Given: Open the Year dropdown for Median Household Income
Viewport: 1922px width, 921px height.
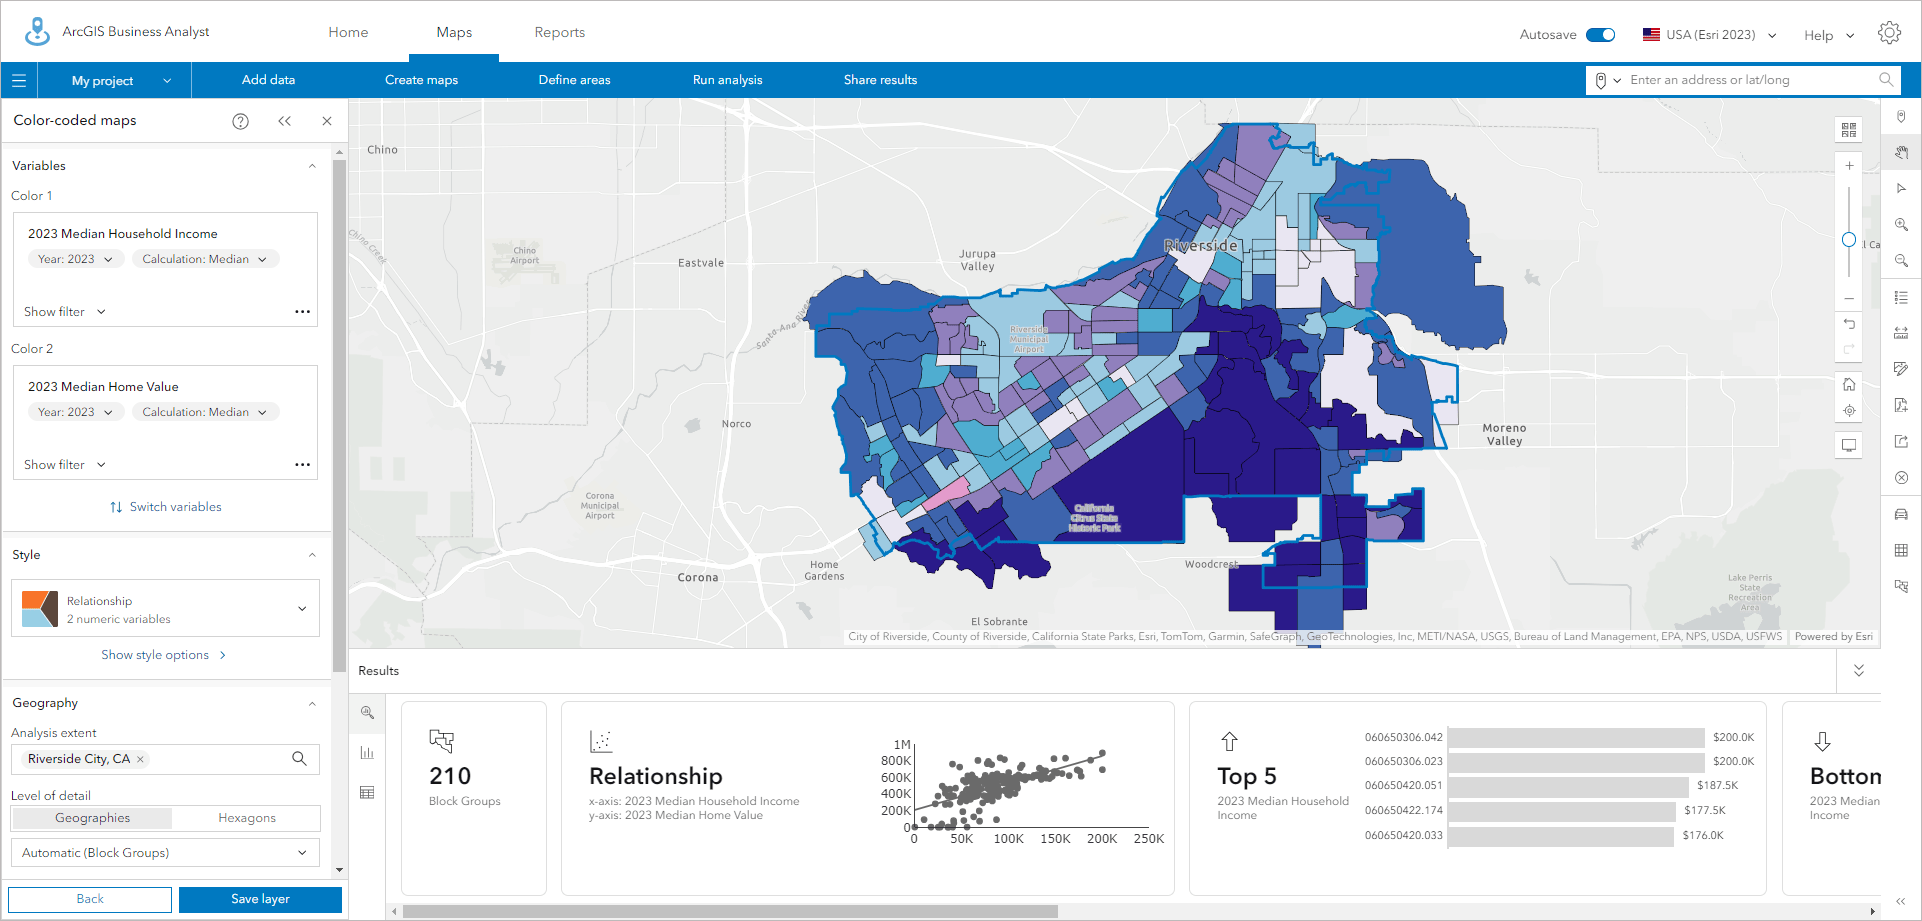Looking at the screenshot, I should click(x=75, y=258).
